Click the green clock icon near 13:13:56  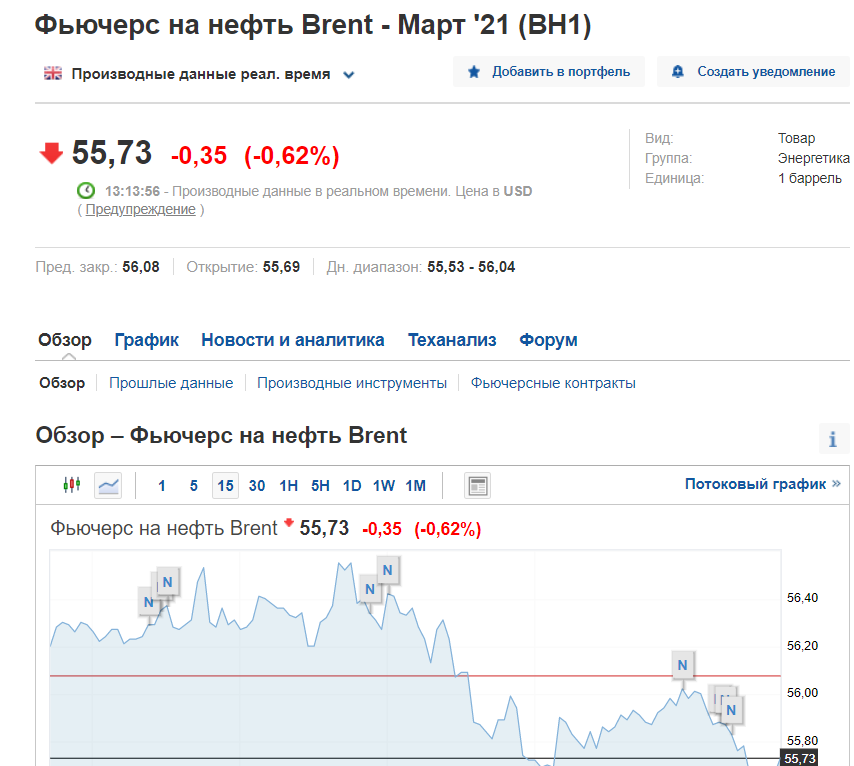(x=86, y=191)
